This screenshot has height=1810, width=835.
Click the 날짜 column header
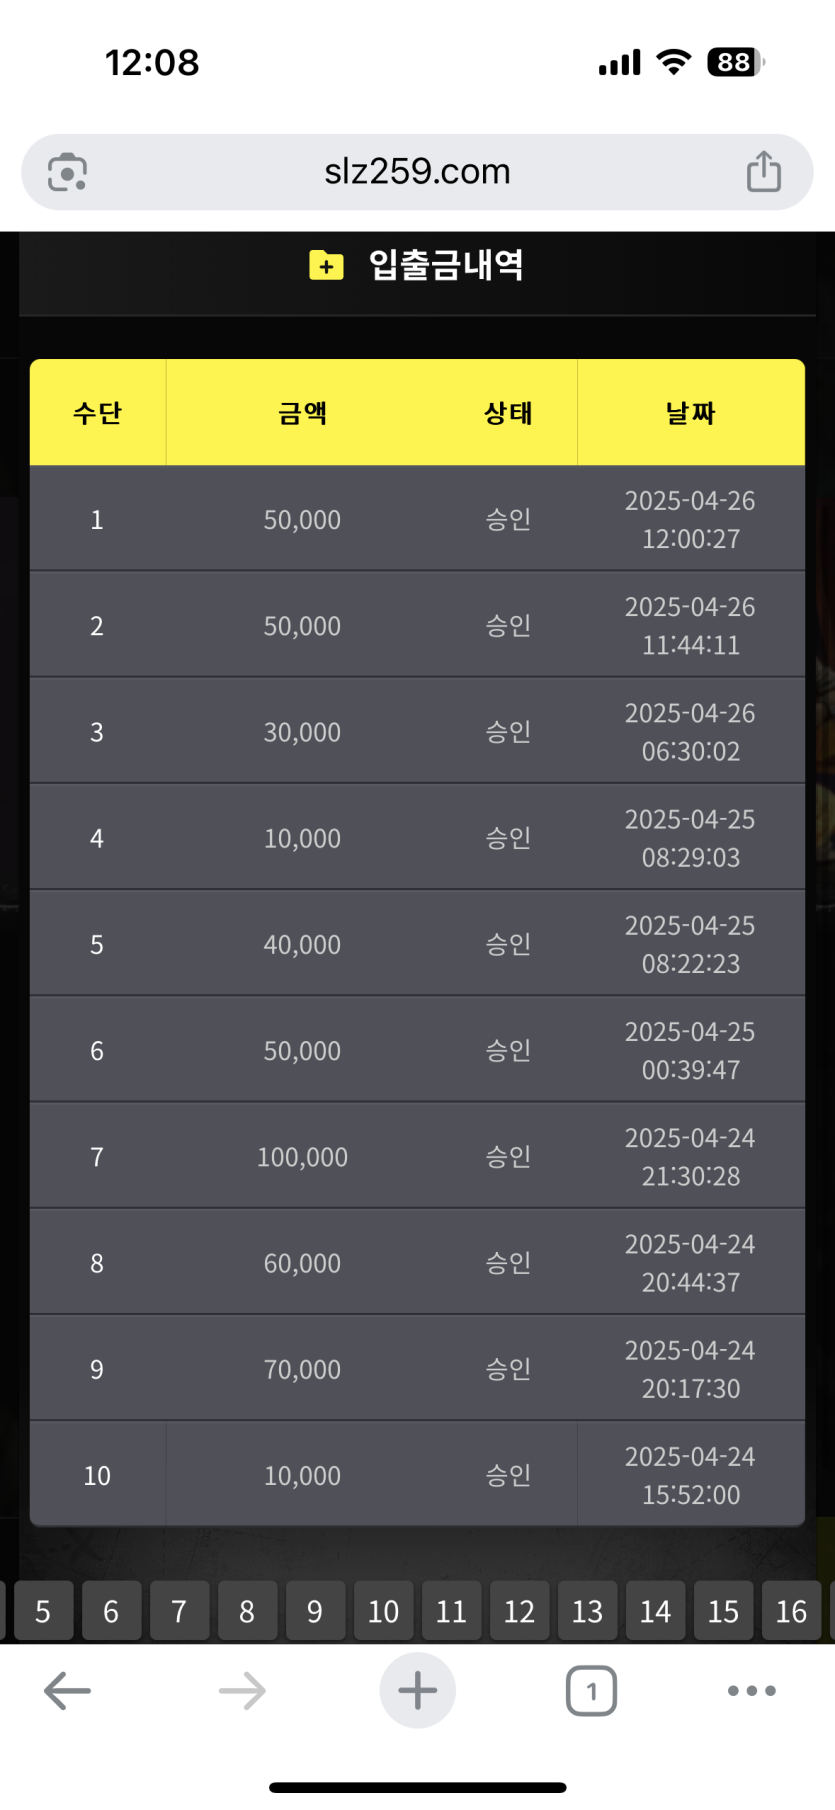pos(691,413)
